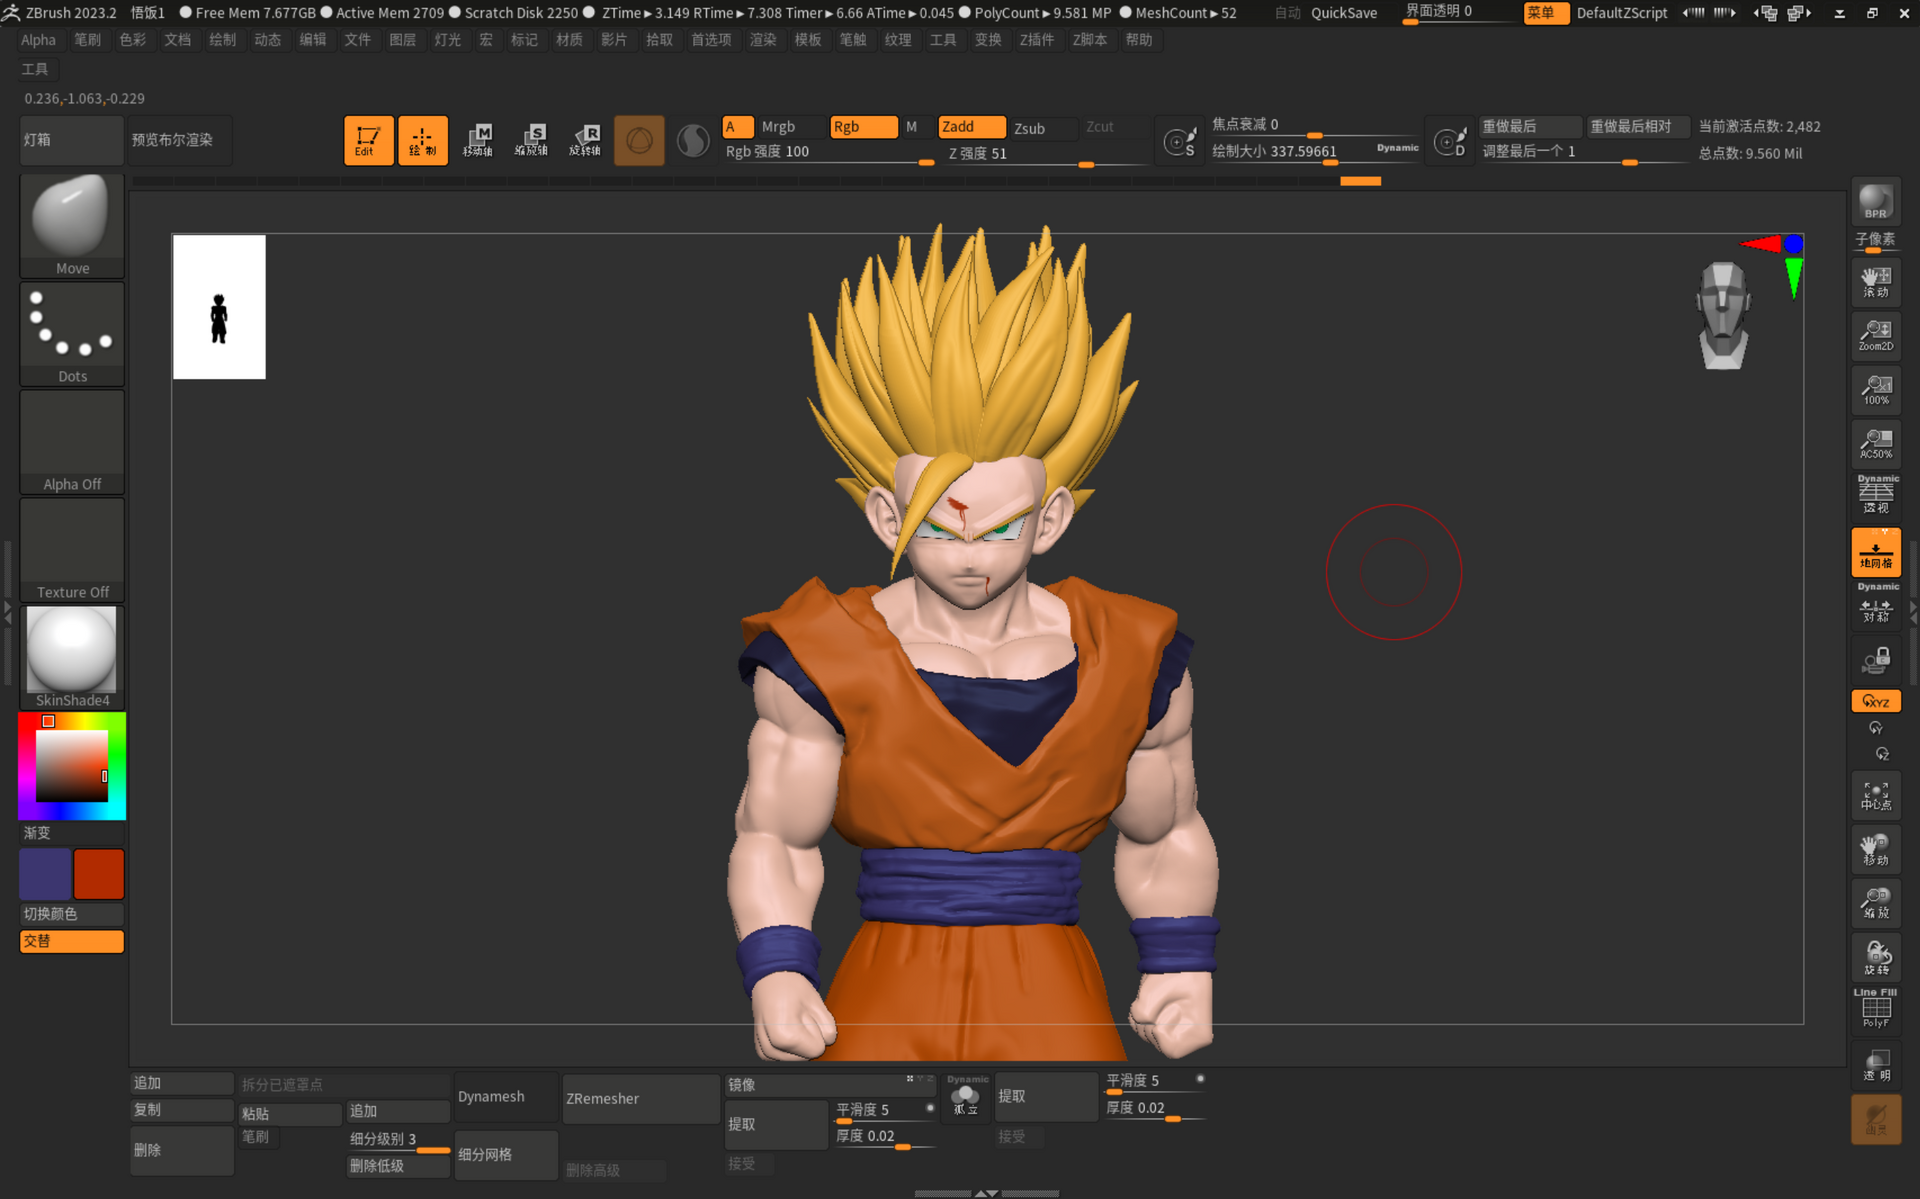This screenshot has width=1920, height=1199.
Task: Click the Zoom2D icon
Action: pyautogui.click(x=1876, y=336)
